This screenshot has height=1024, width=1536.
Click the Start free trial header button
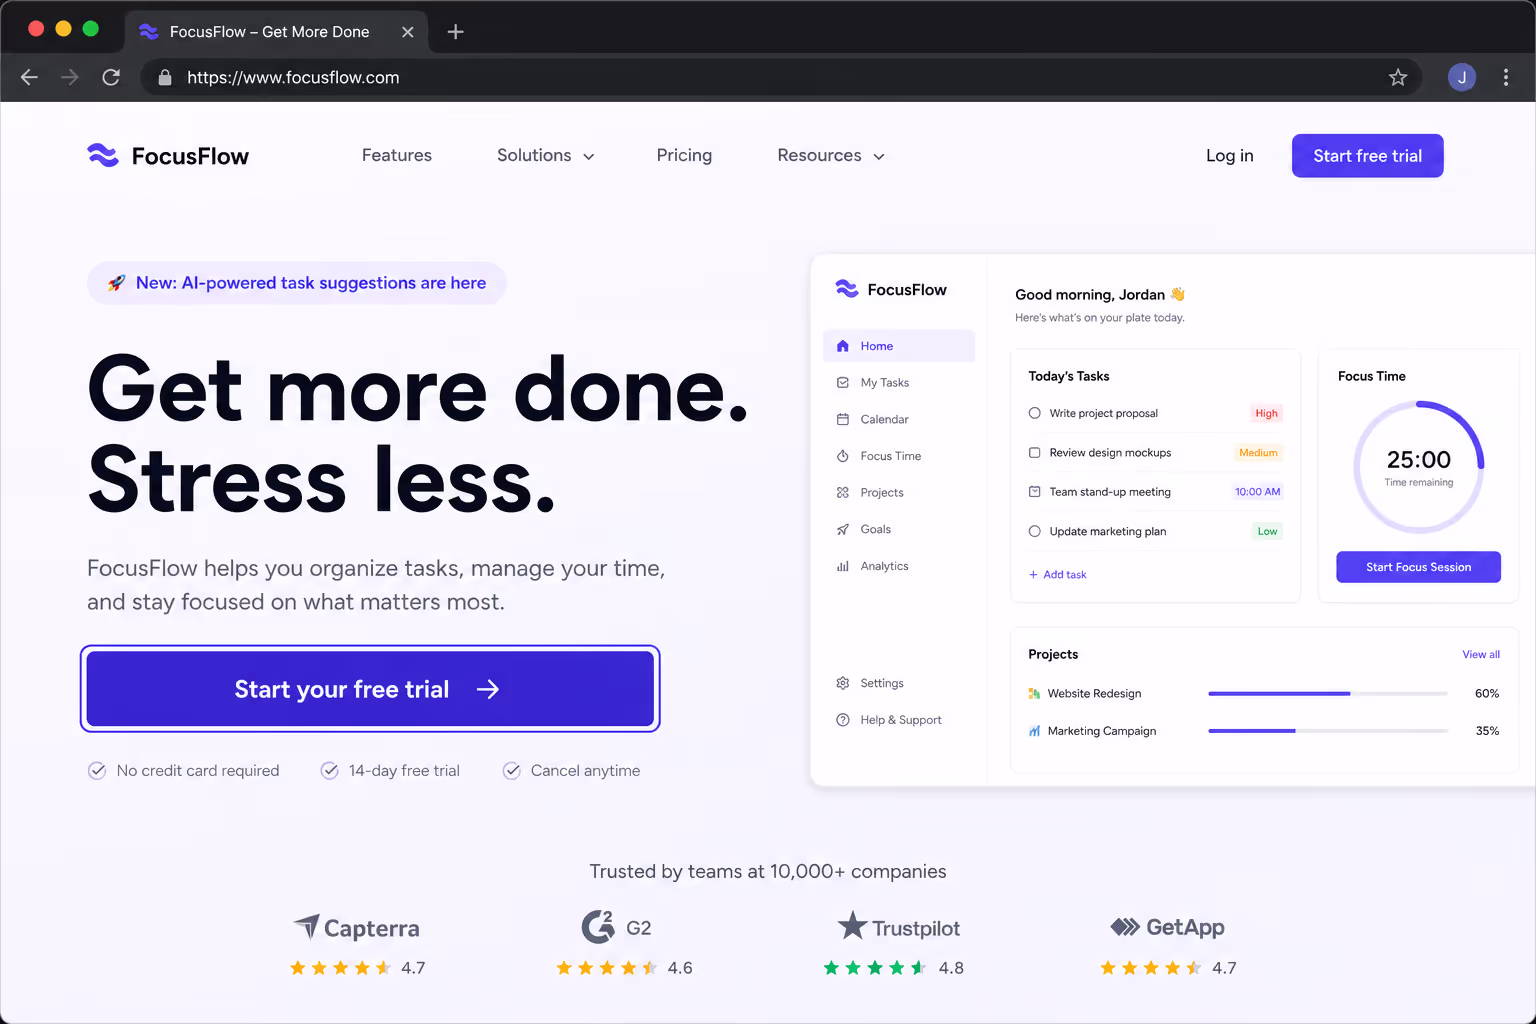click(x=1367, y=156)
